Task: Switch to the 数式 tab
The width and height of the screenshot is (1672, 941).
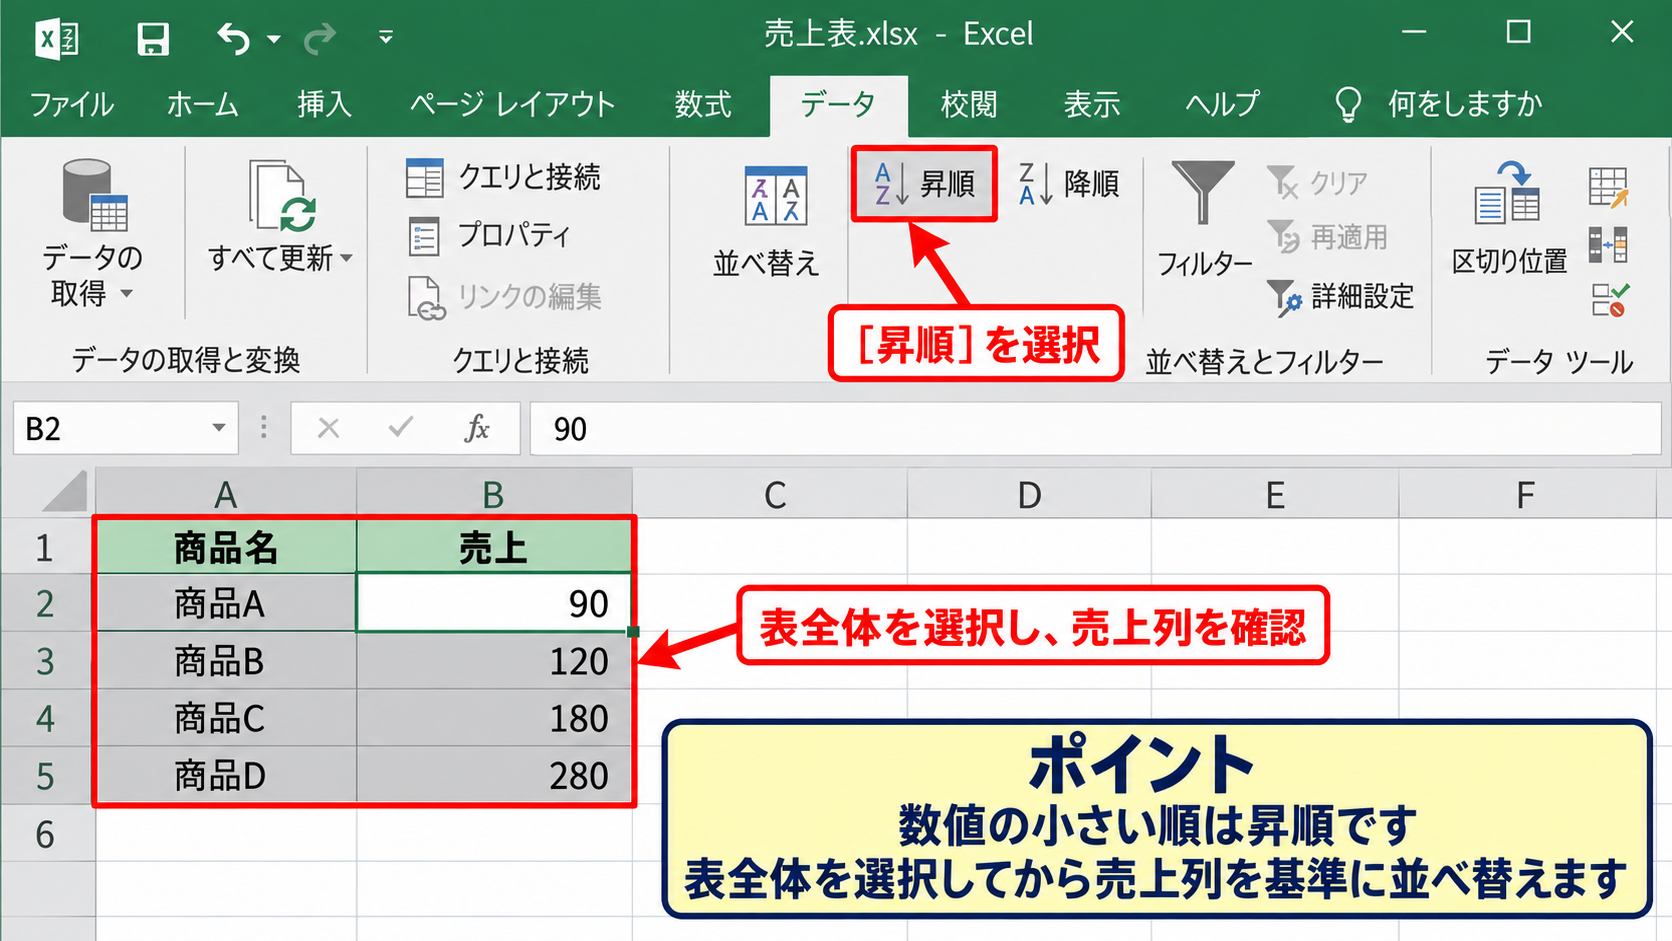Action: (x=703, y=104)
